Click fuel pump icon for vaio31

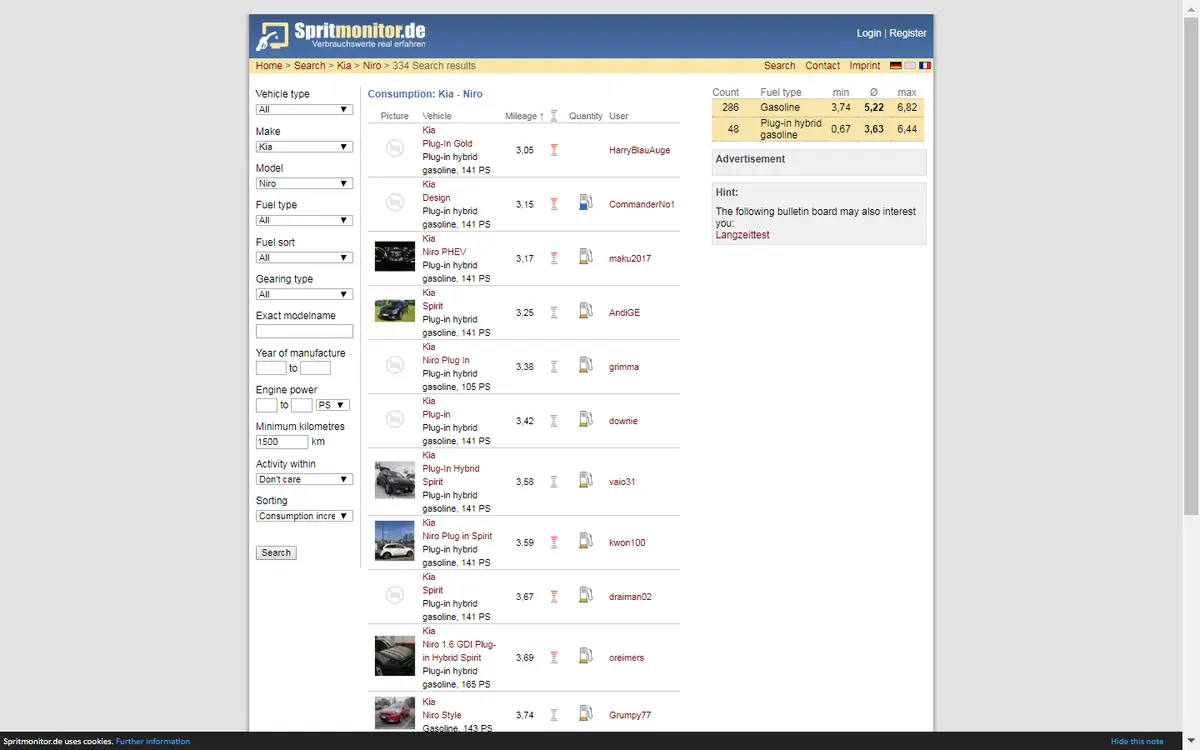586,480
